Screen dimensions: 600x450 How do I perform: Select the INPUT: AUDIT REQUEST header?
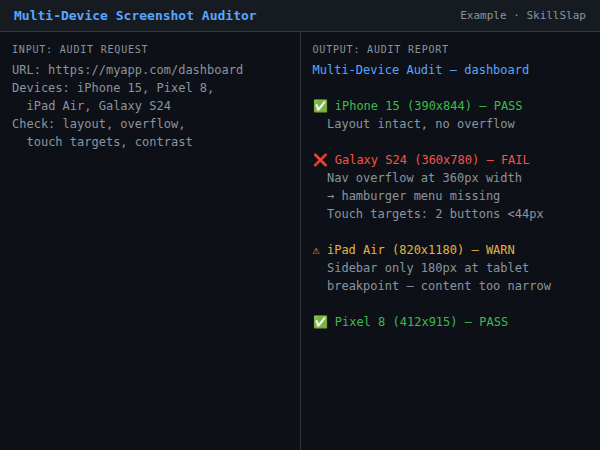[80, 49]
